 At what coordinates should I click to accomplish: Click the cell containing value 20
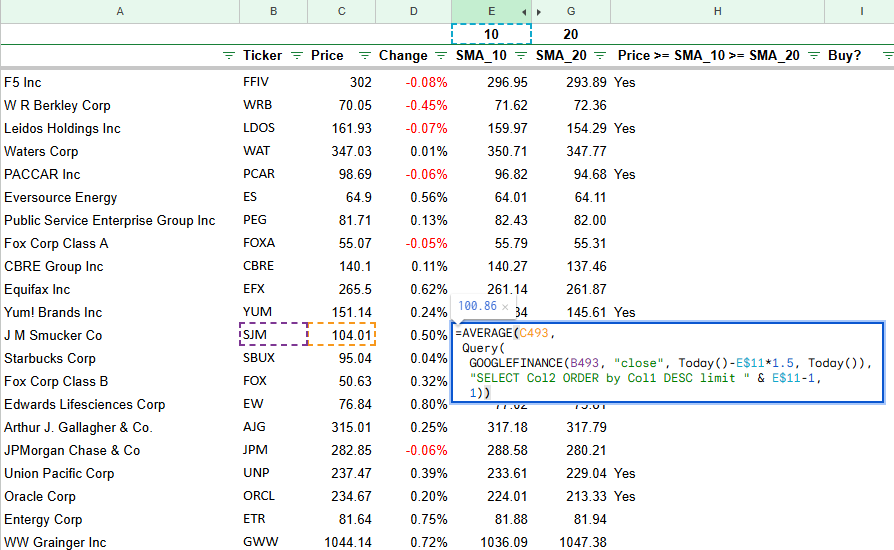(571, 34)
